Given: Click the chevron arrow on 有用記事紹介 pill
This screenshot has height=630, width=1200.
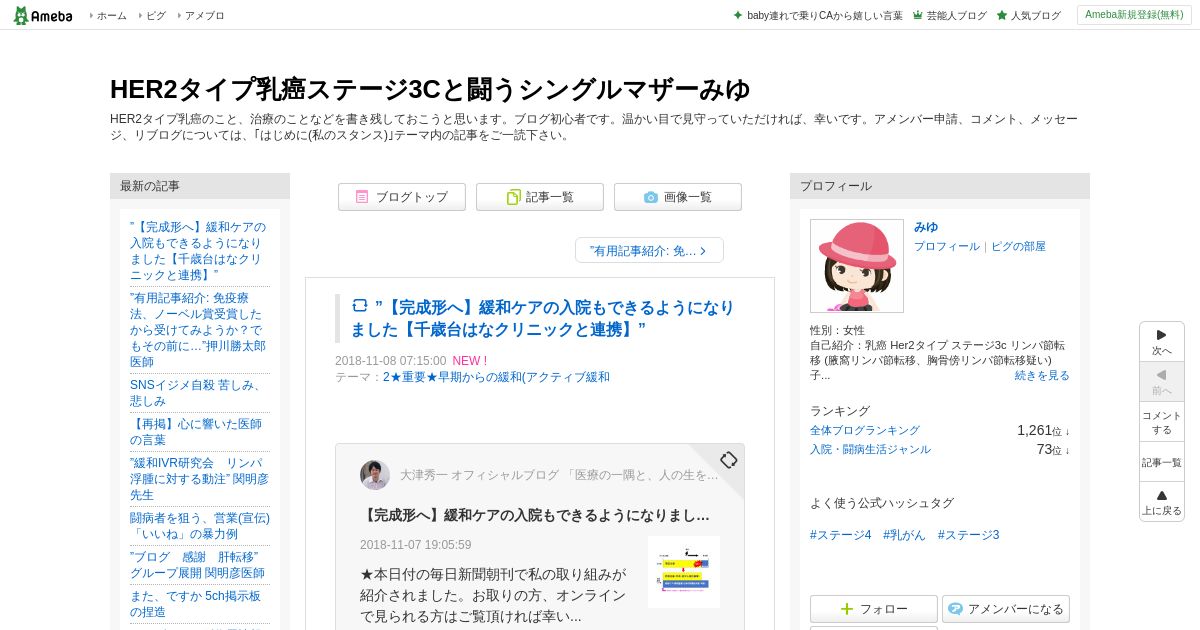Looking at the screenshot, I should pyautogui.click(x=703, y=251).
